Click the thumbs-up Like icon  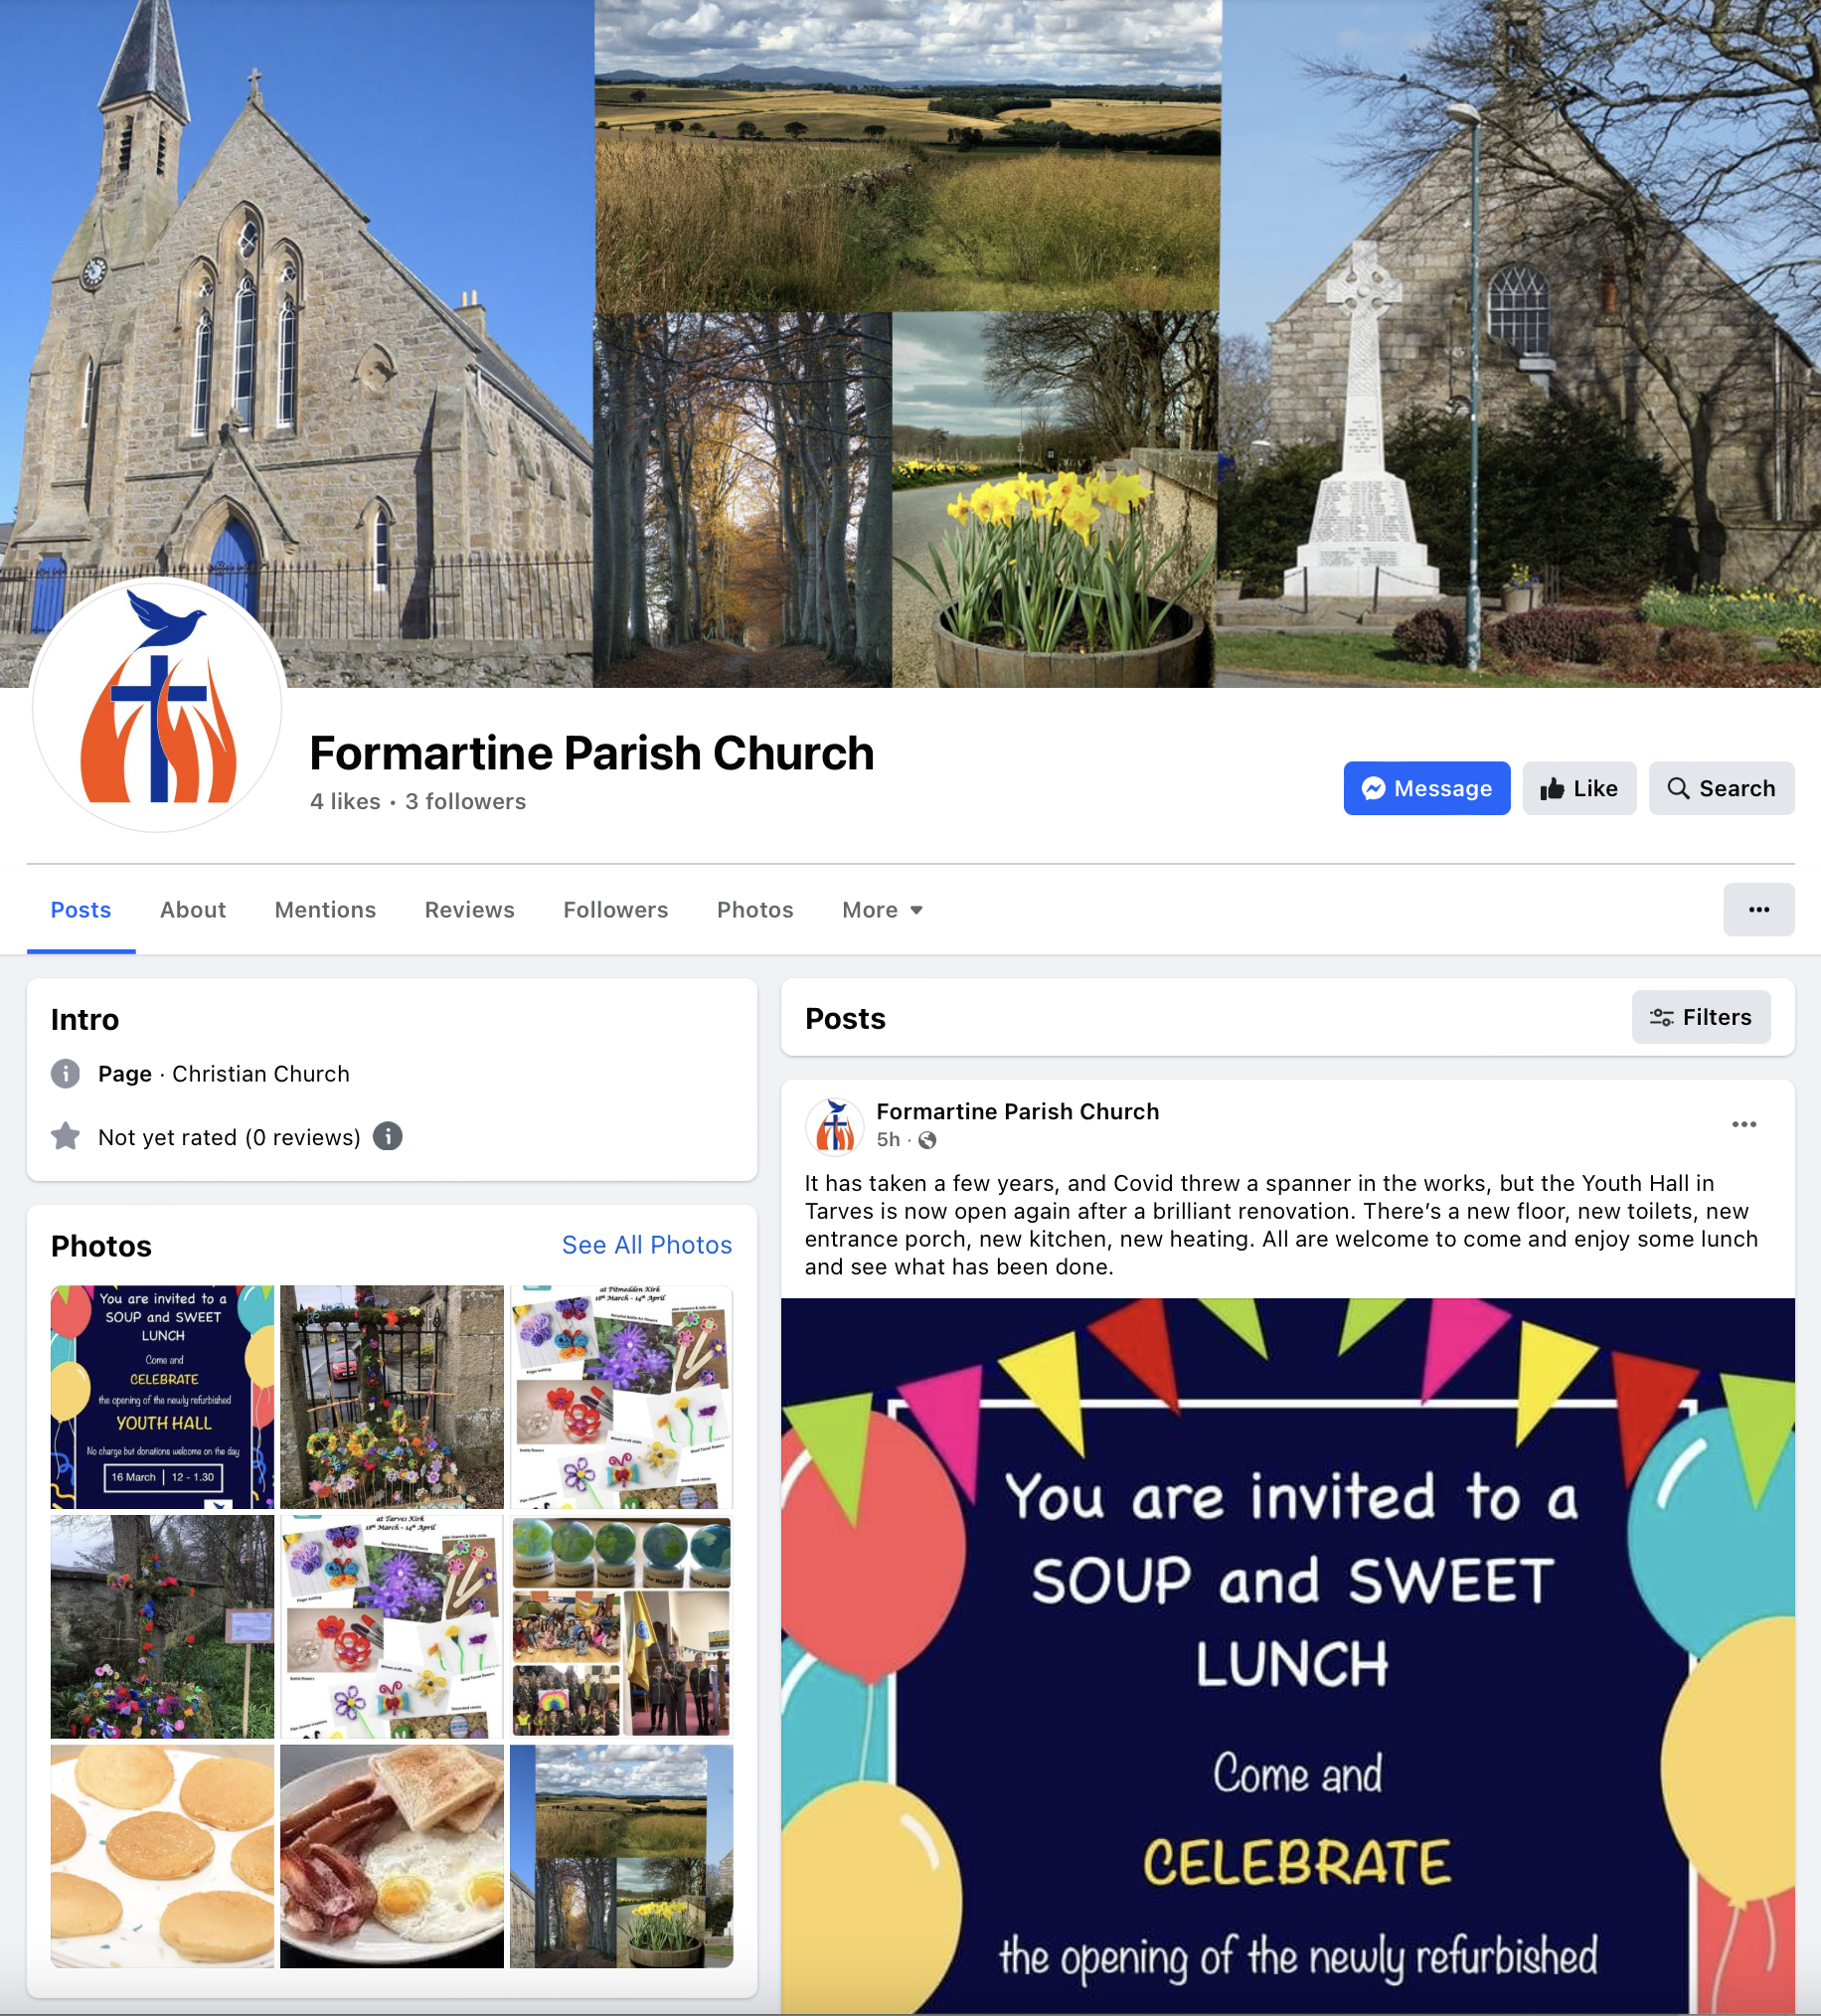pyautogui.click(x=1551, y=788)
